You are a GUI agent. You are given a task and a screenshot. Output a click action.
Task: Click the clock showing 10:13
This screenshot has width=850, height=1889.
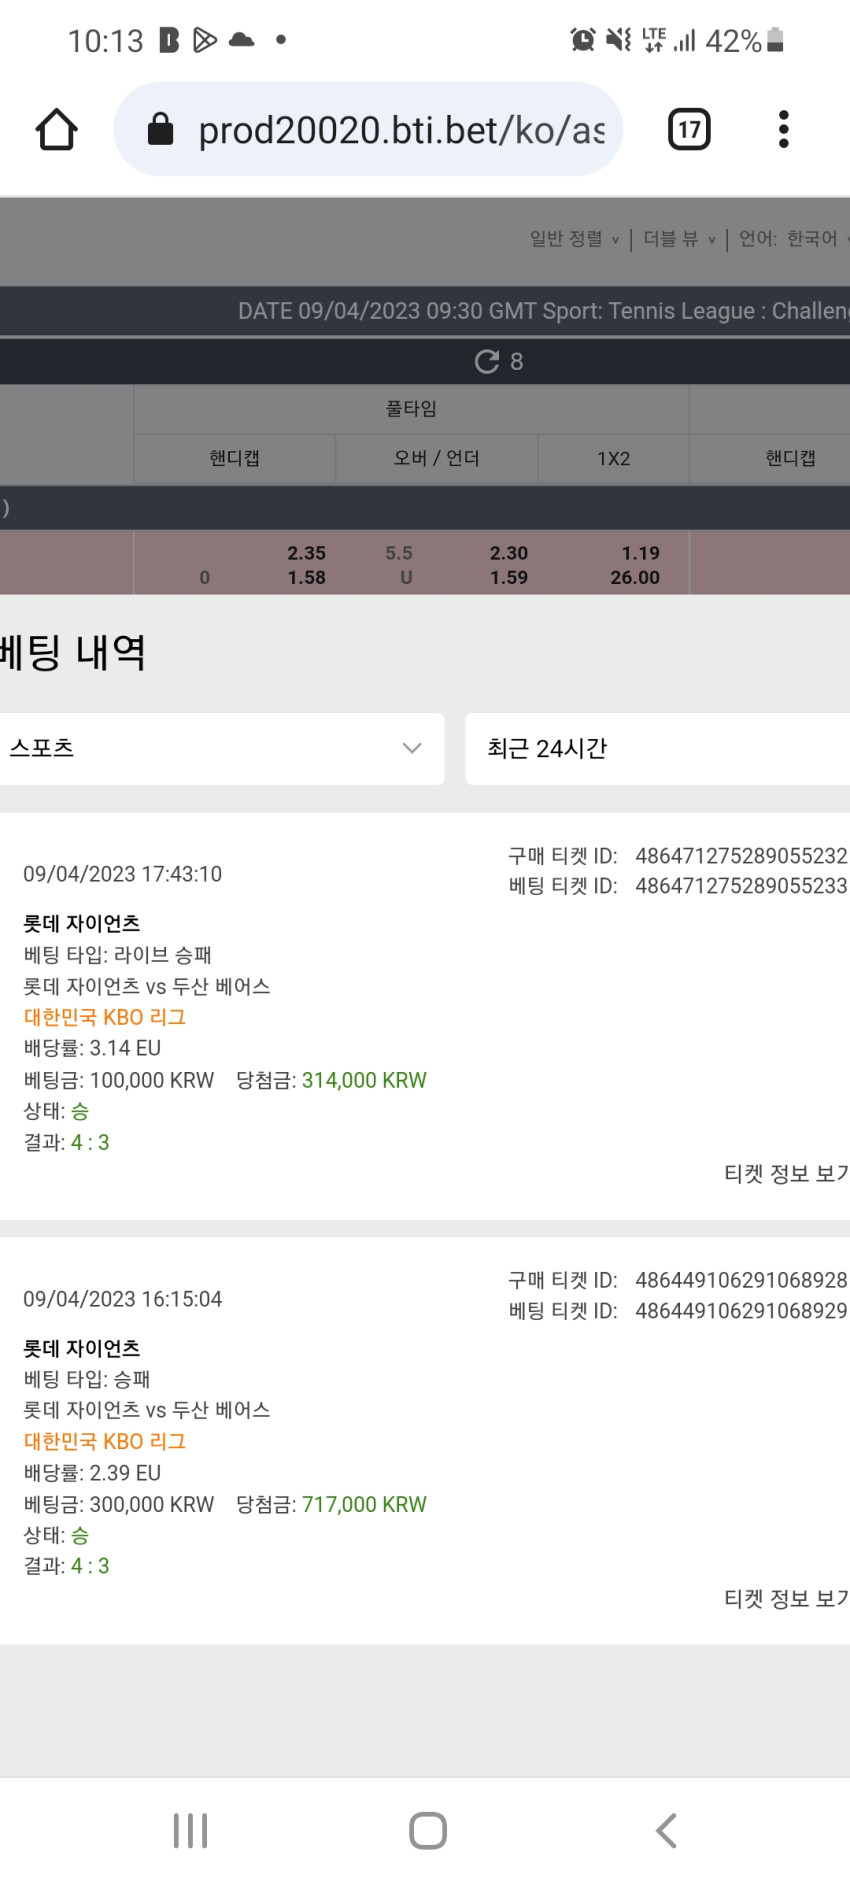[106, 41]
